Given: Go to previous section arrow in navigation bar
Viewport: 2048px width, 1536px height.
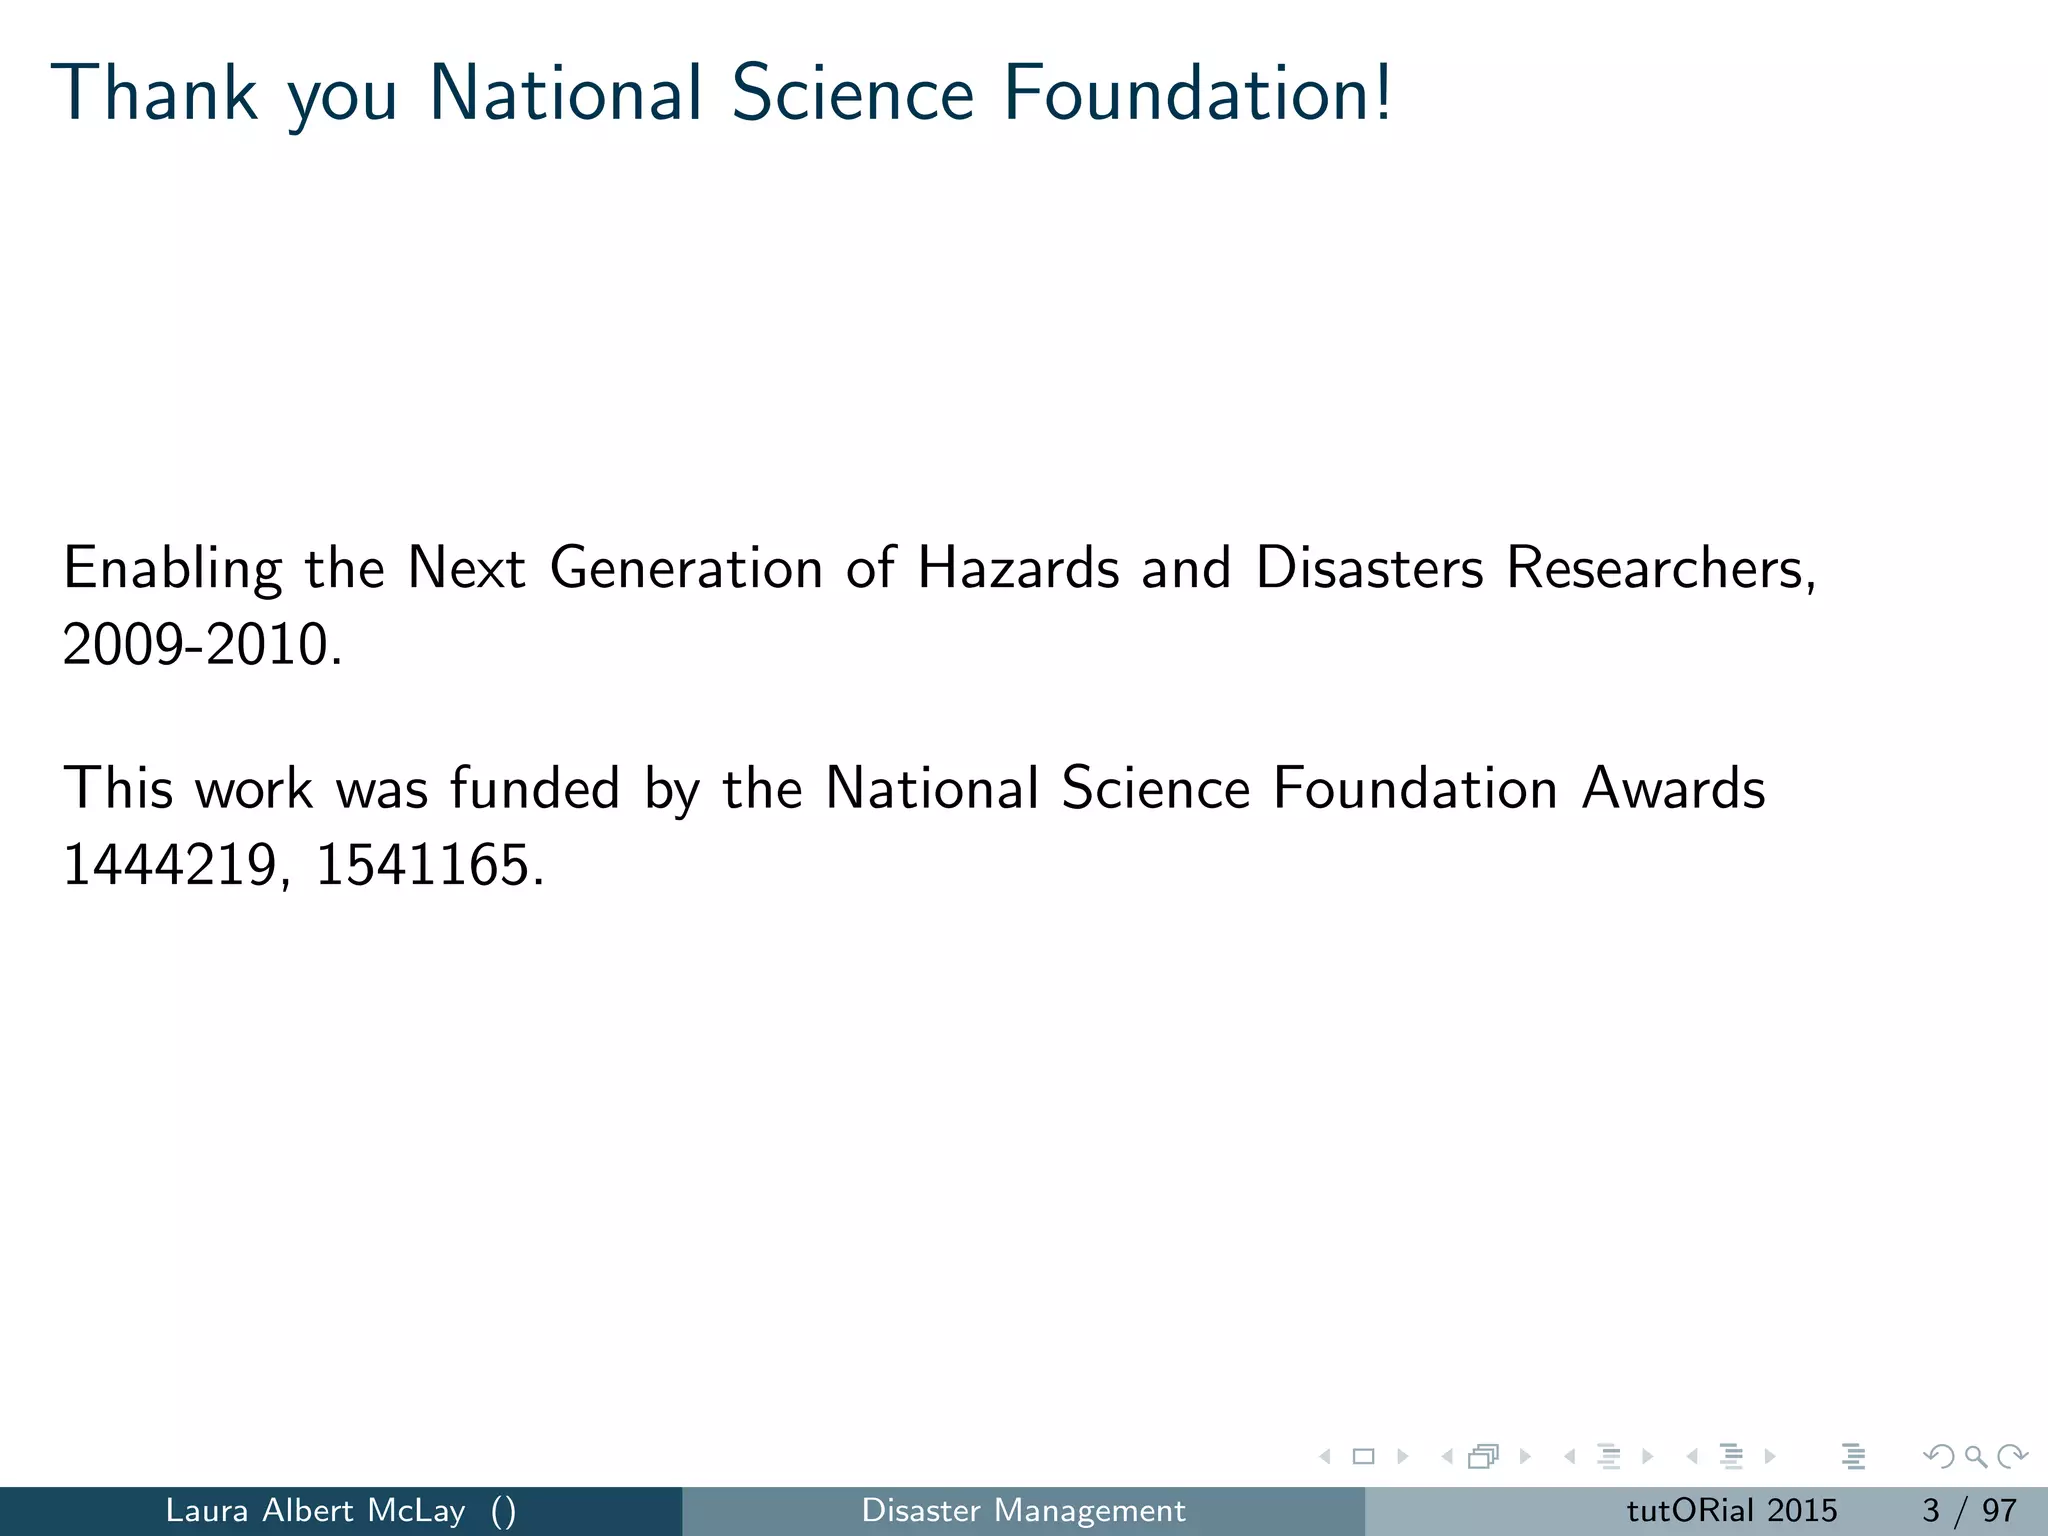Looking at the screenshot, I should pos(1691,1457).
